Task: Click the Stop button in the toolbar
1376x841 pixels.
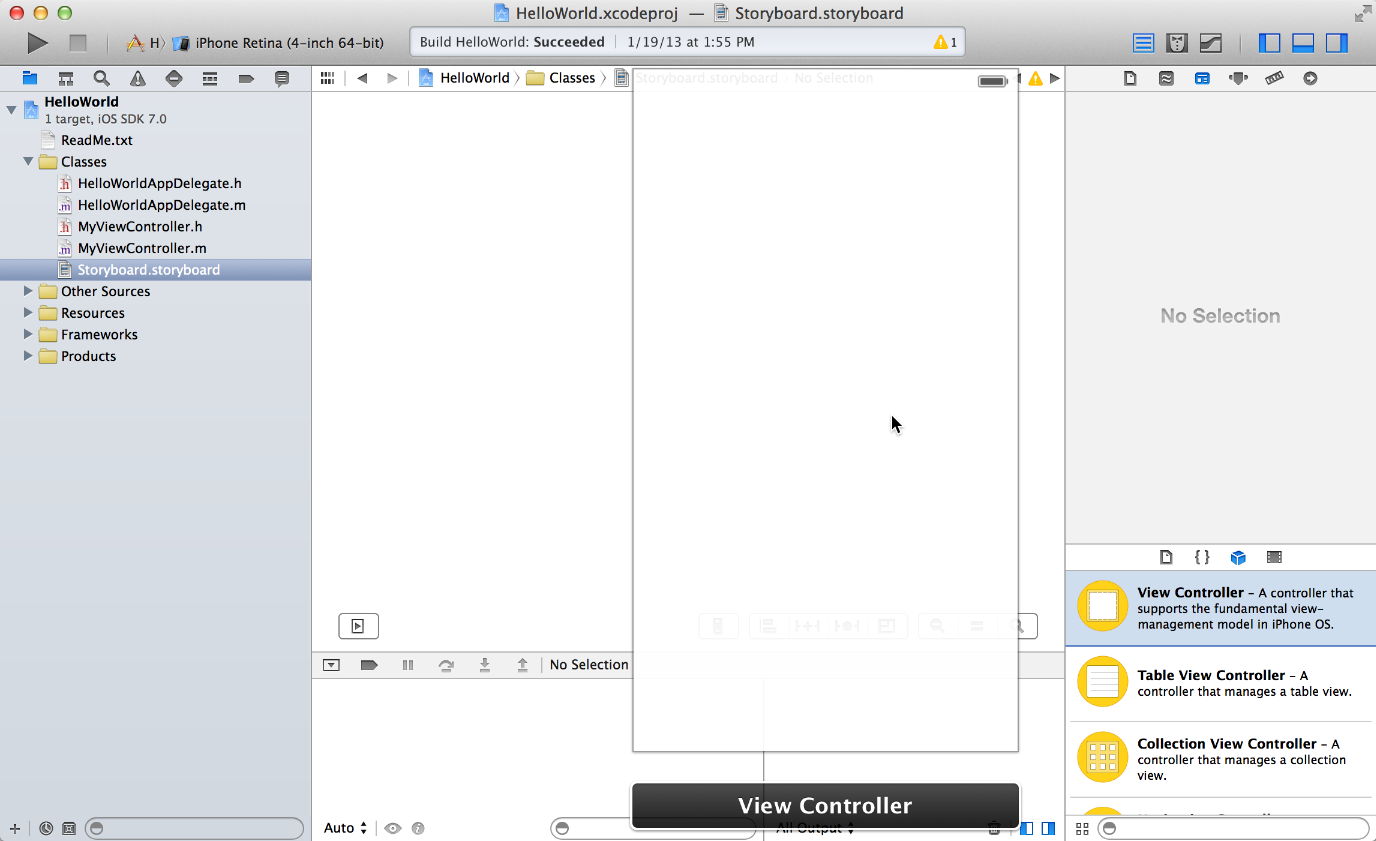Action: 78,43
